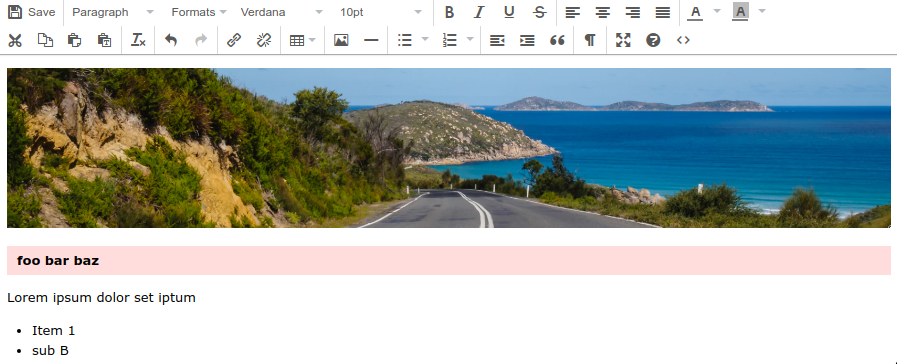Open the Table menu dropdown
This screenshot has width=897, height=364.
click(x=303, y=40)
